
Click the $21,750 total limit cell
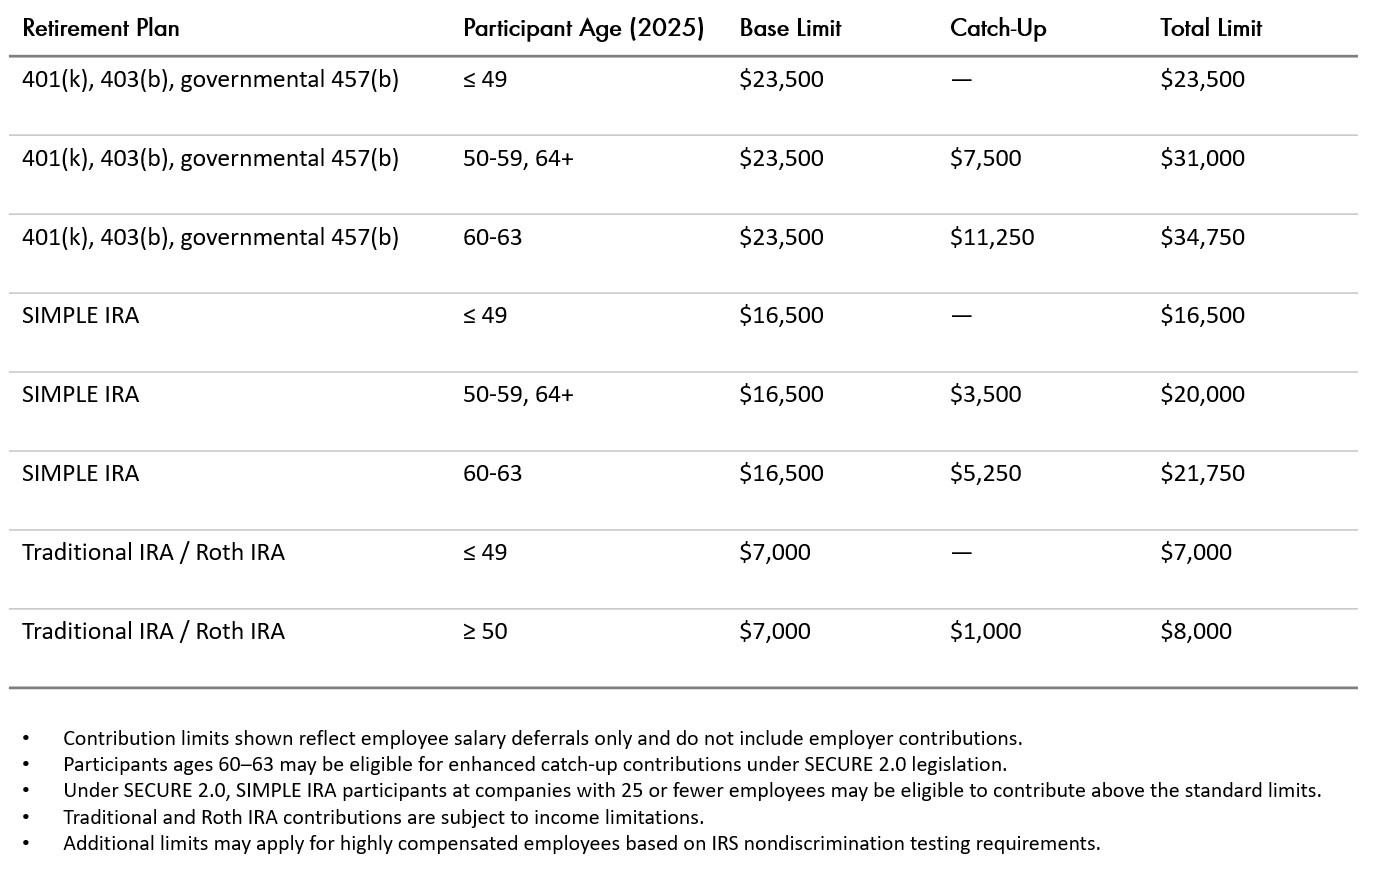tap(1202, 473)
